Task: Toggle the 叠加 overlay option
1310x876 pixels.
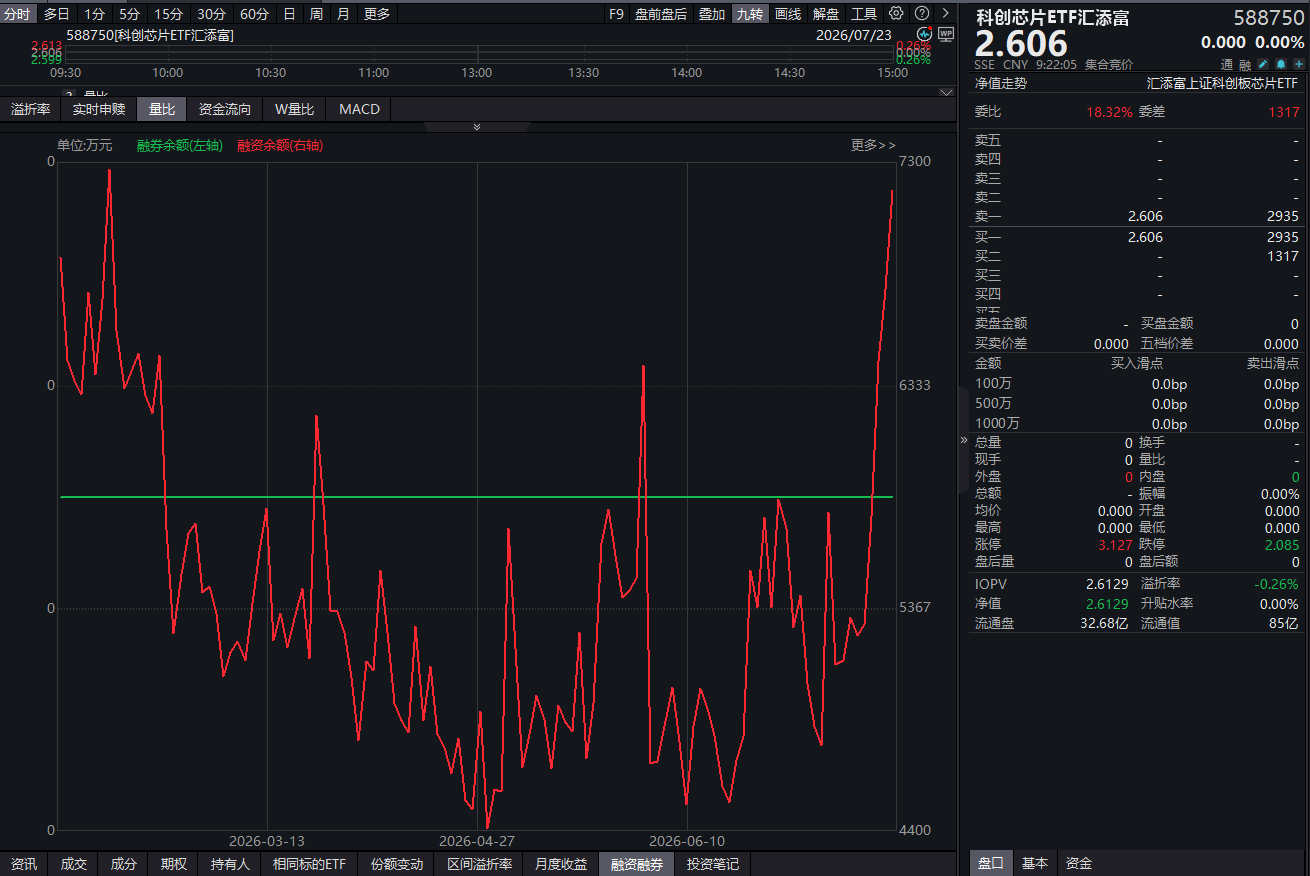Action: pyautogui.click(x=712, y=13)
